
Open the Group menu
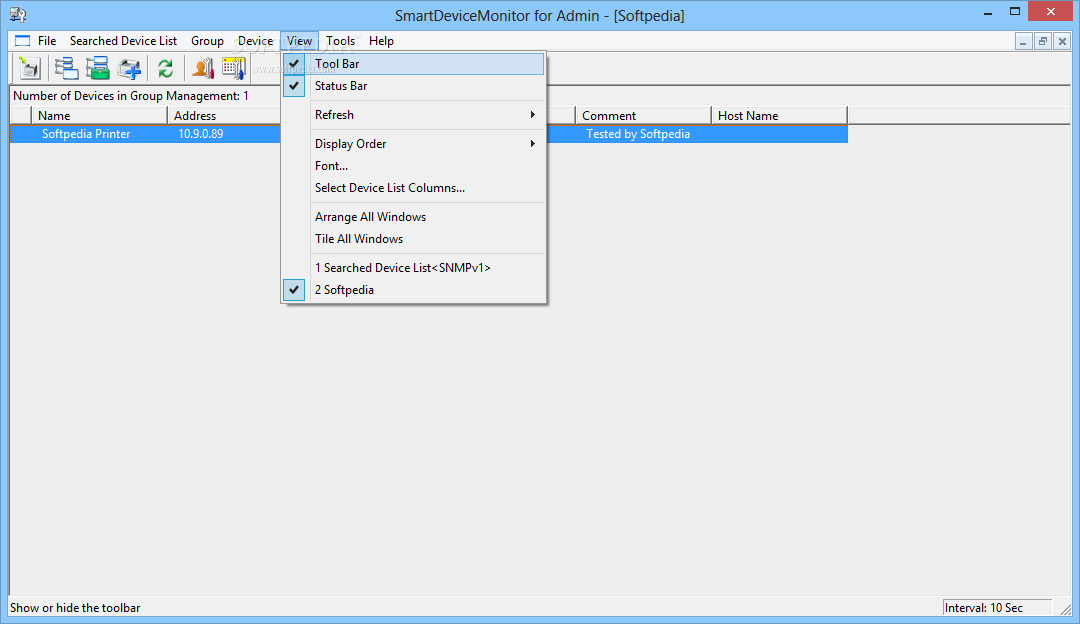[207, 41]
